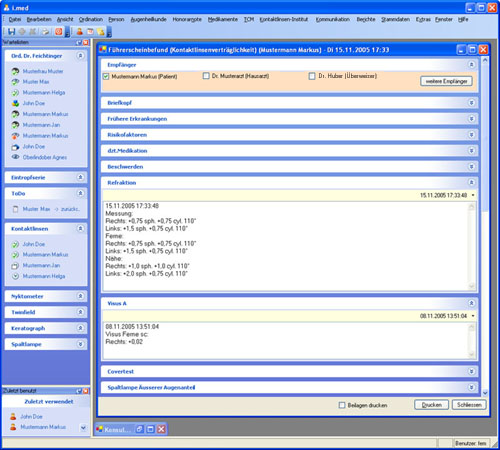Image resolution: width=500 pixels, height=450 pixels.
Task: Open the Medikamente menu
Action: pyautogui.click(x=223, y=19)
